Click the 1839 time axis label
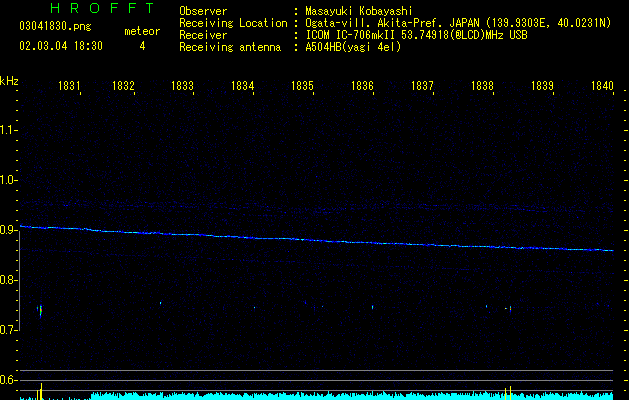This screenshot has width=629, height=400. (542, 85)
